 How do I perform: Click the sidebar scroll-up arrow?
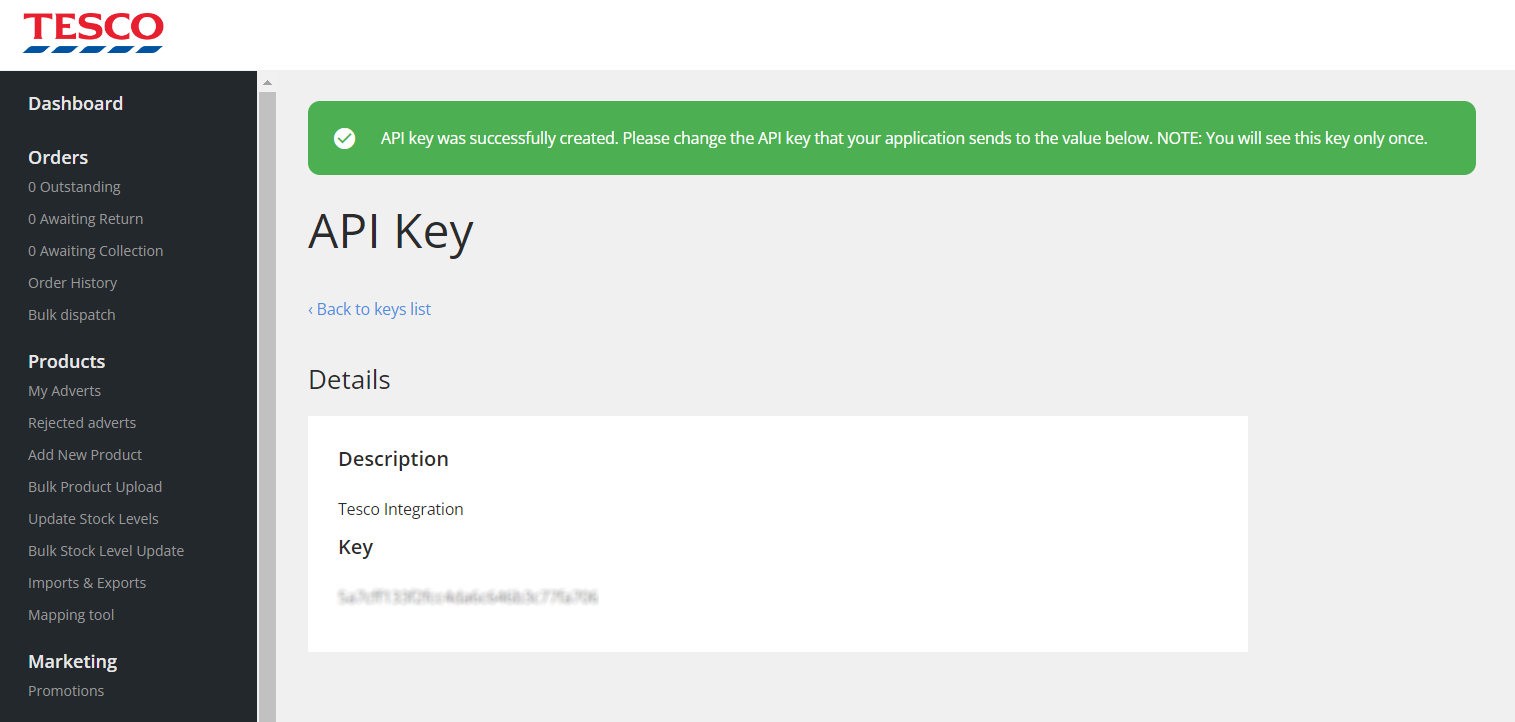[267, 82]
